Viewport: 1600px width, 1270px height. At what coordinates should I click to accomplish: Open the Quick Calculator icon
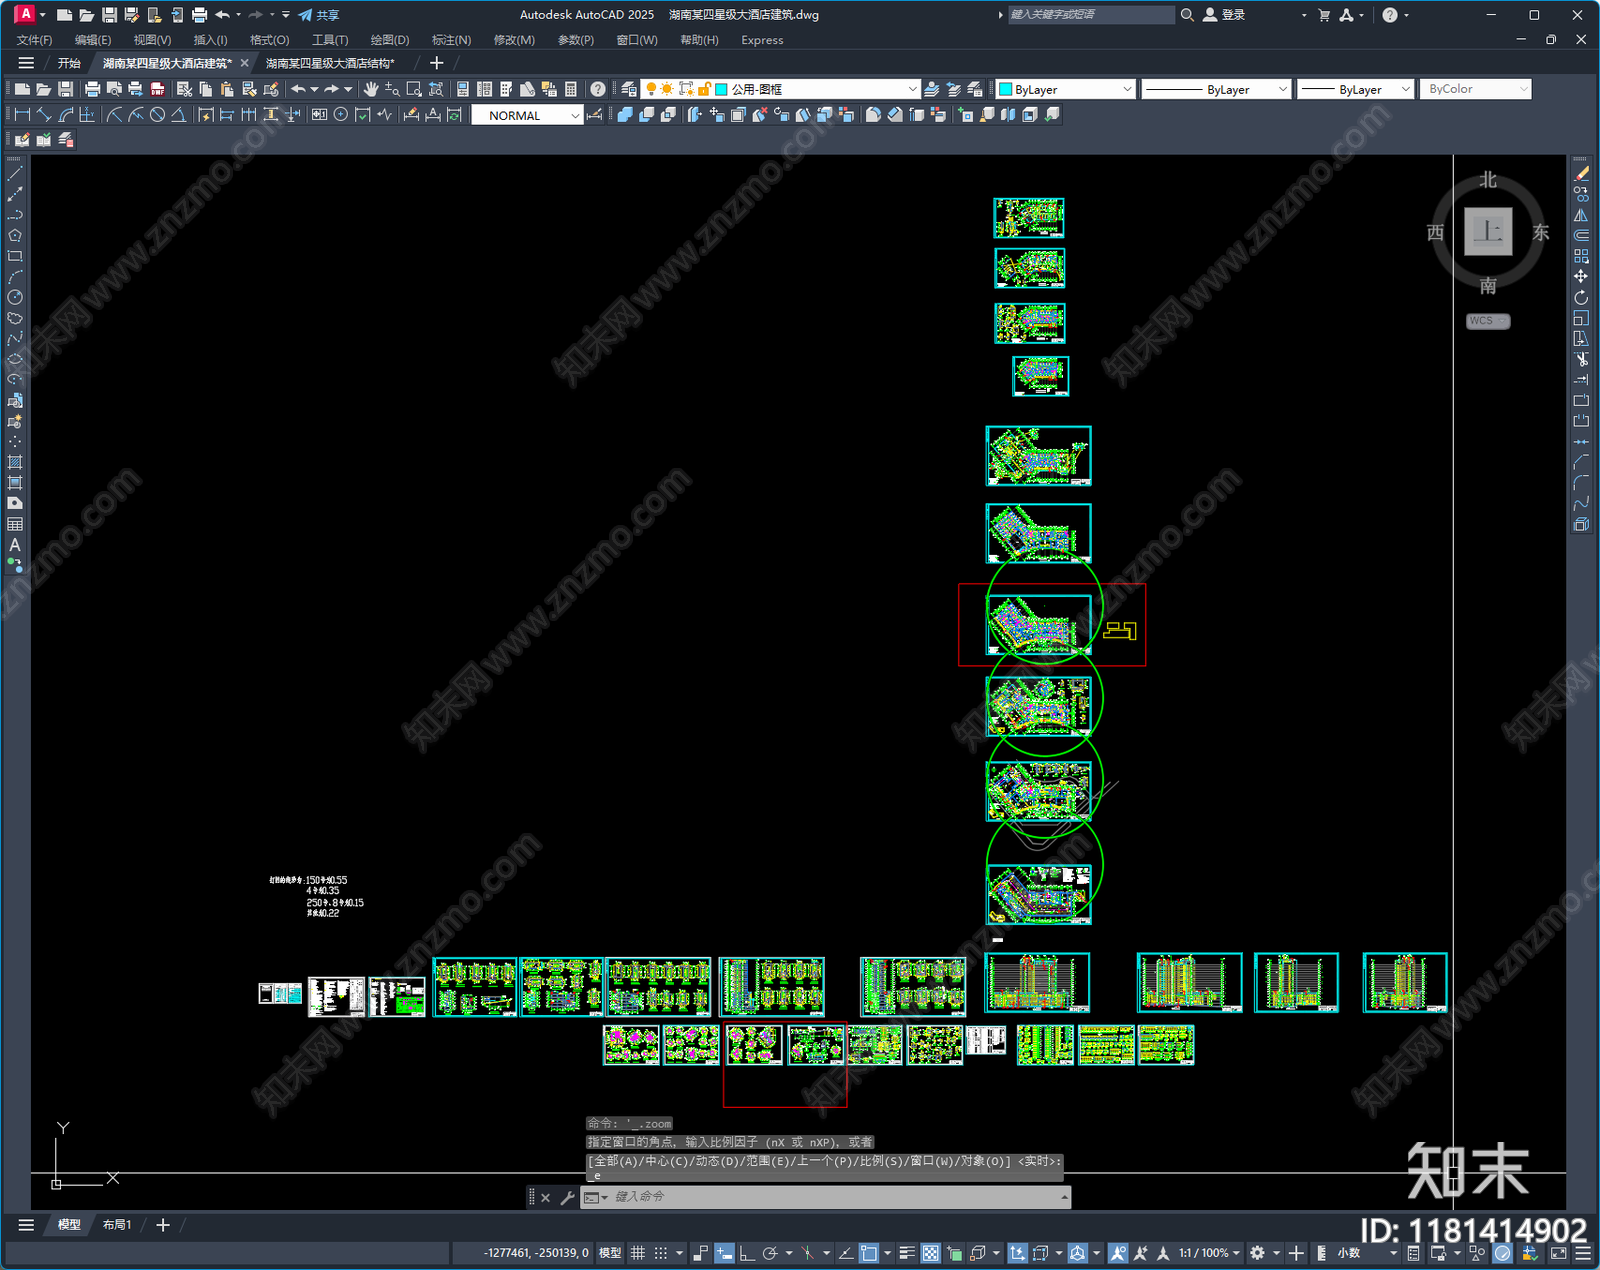pyautogui.click(x=571, y=89)
